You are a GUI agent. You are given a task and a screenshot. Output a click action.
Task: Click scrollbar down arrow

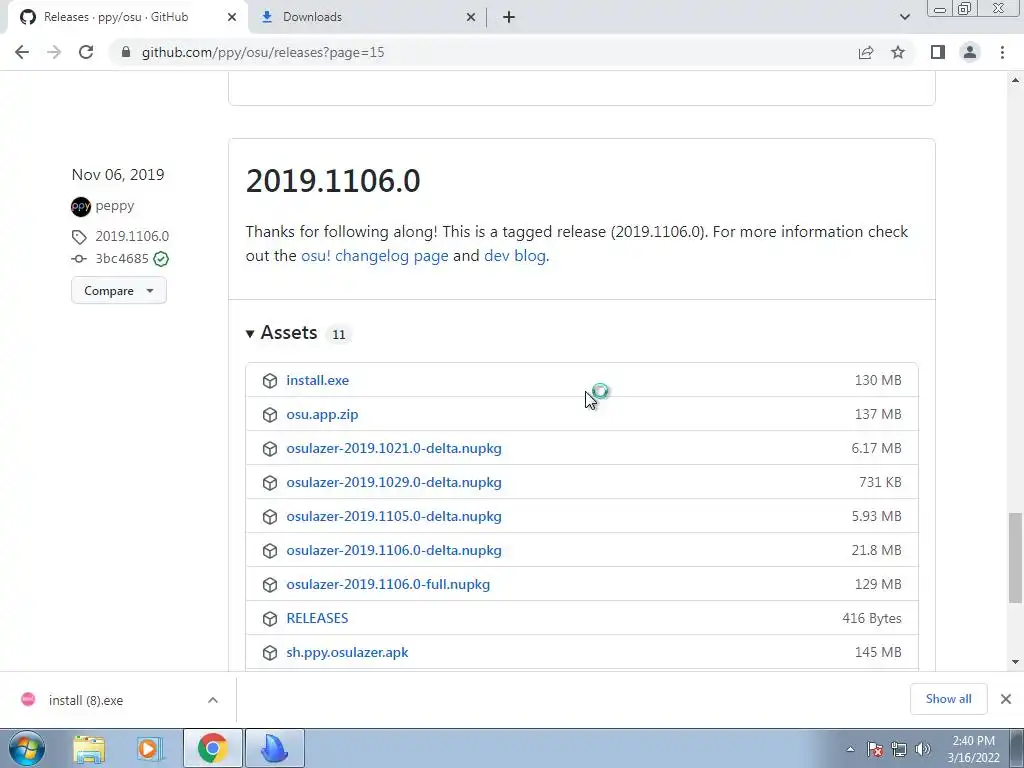tap(1015, 662)
